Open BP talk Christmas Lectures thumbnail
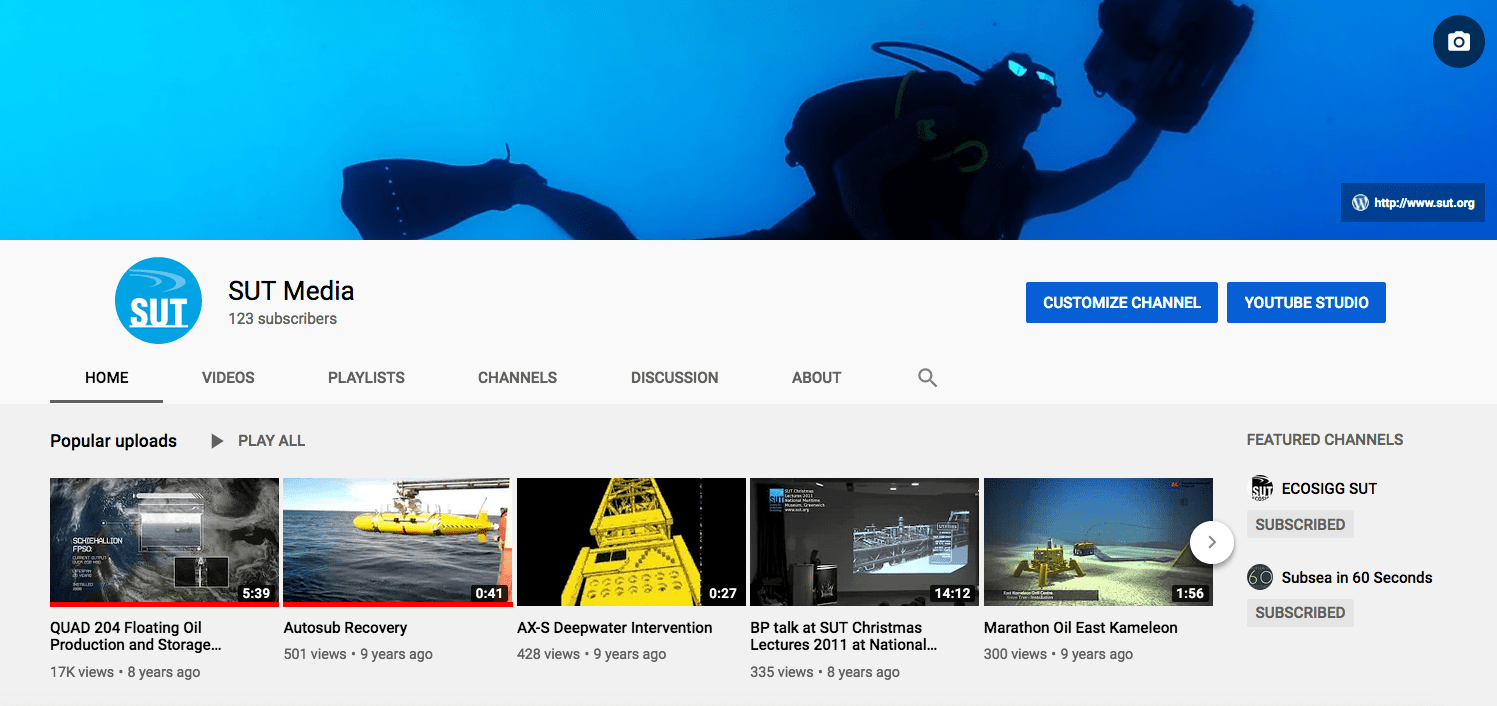Image resolution: width=1497 pixels, height=706 pixels. pos(865,542)
